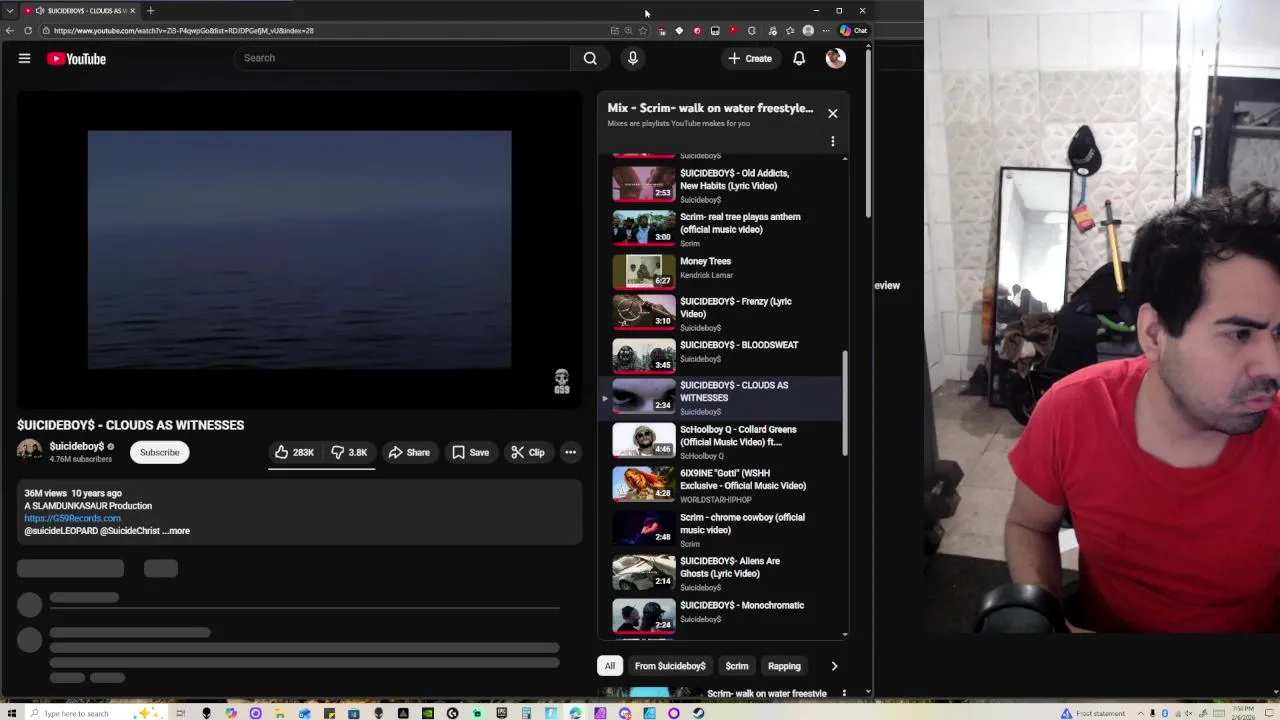This screenshot has width=1280, height=720.
Task: Click the browser address bar URL
Action: (x=184, y=31)
